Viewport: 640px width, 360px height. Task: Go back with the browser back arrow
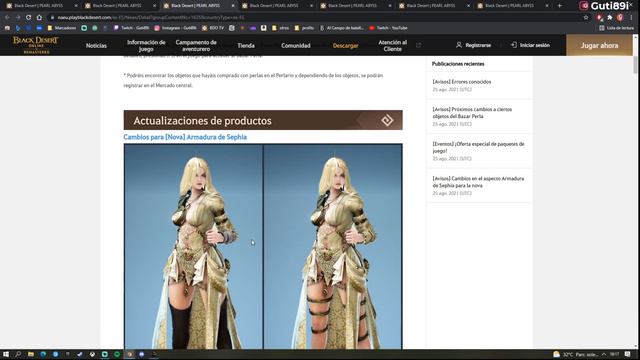coord(7,18)
